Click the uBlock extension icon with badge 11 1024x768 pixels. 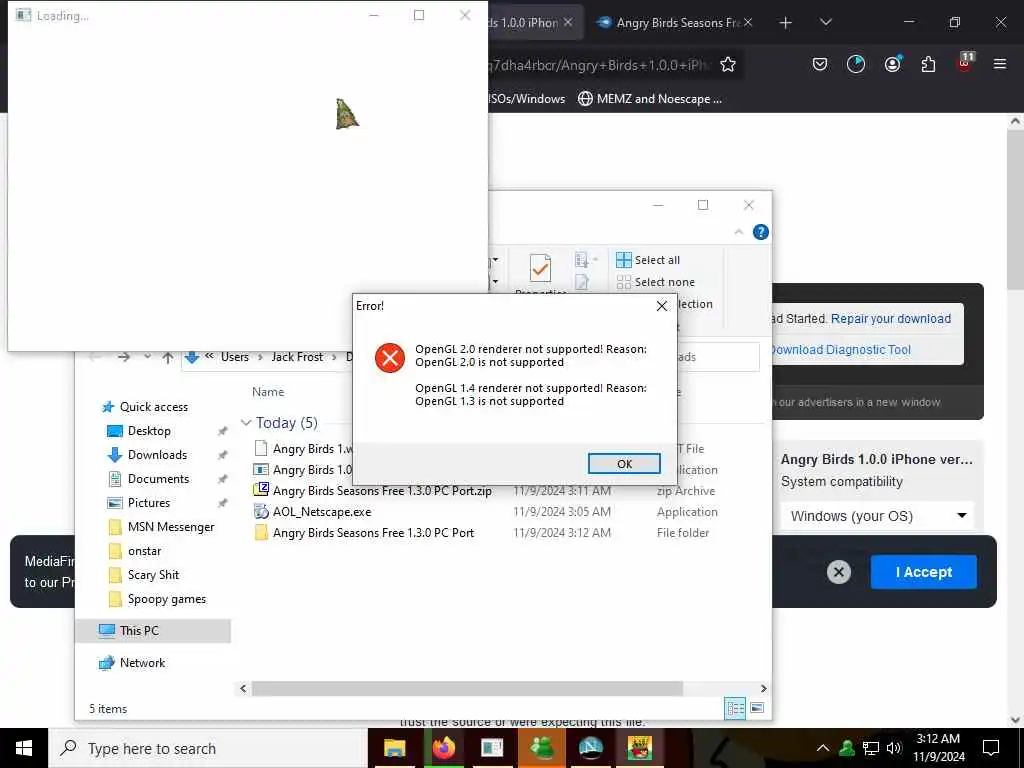tap(965, 63)
